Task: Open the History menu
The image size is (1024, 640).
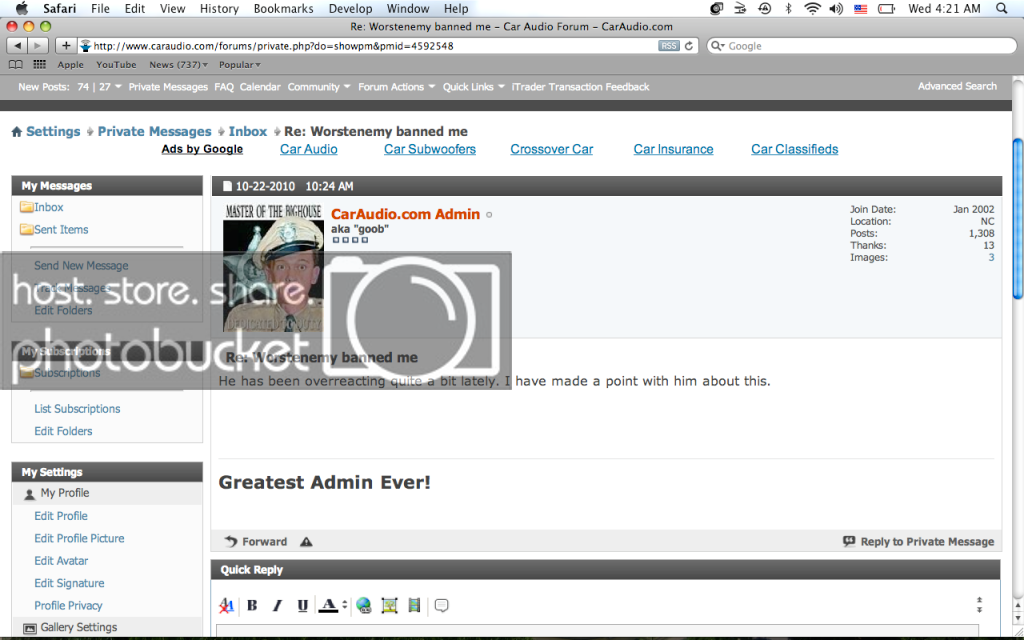Action: [219, 8]
